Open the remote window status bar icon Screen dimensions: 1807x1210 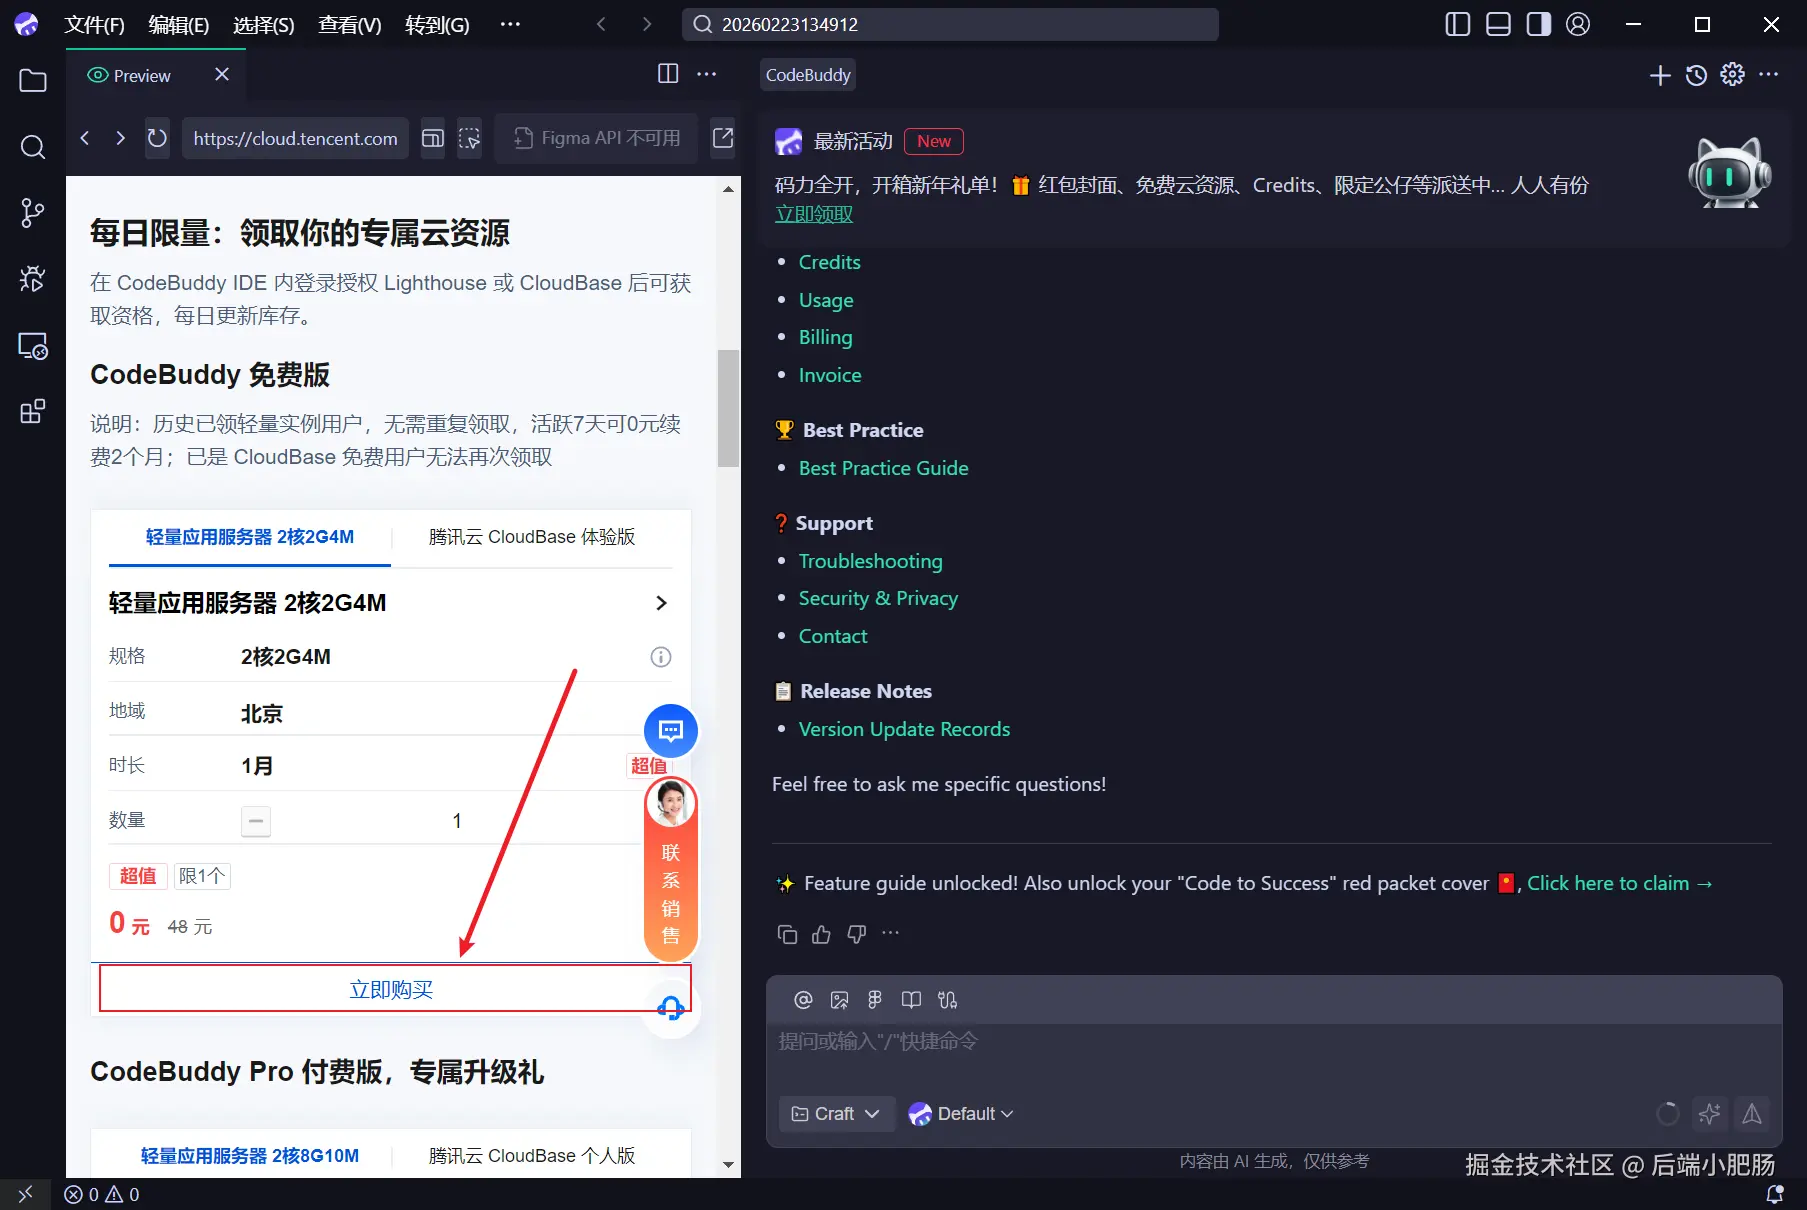tap(25, 1194)
